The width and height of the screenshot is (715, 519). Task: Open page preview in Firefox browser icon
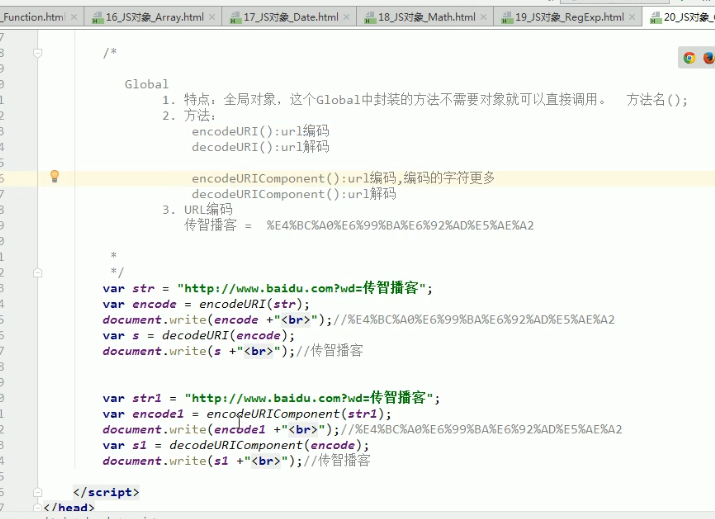(709, 58)
